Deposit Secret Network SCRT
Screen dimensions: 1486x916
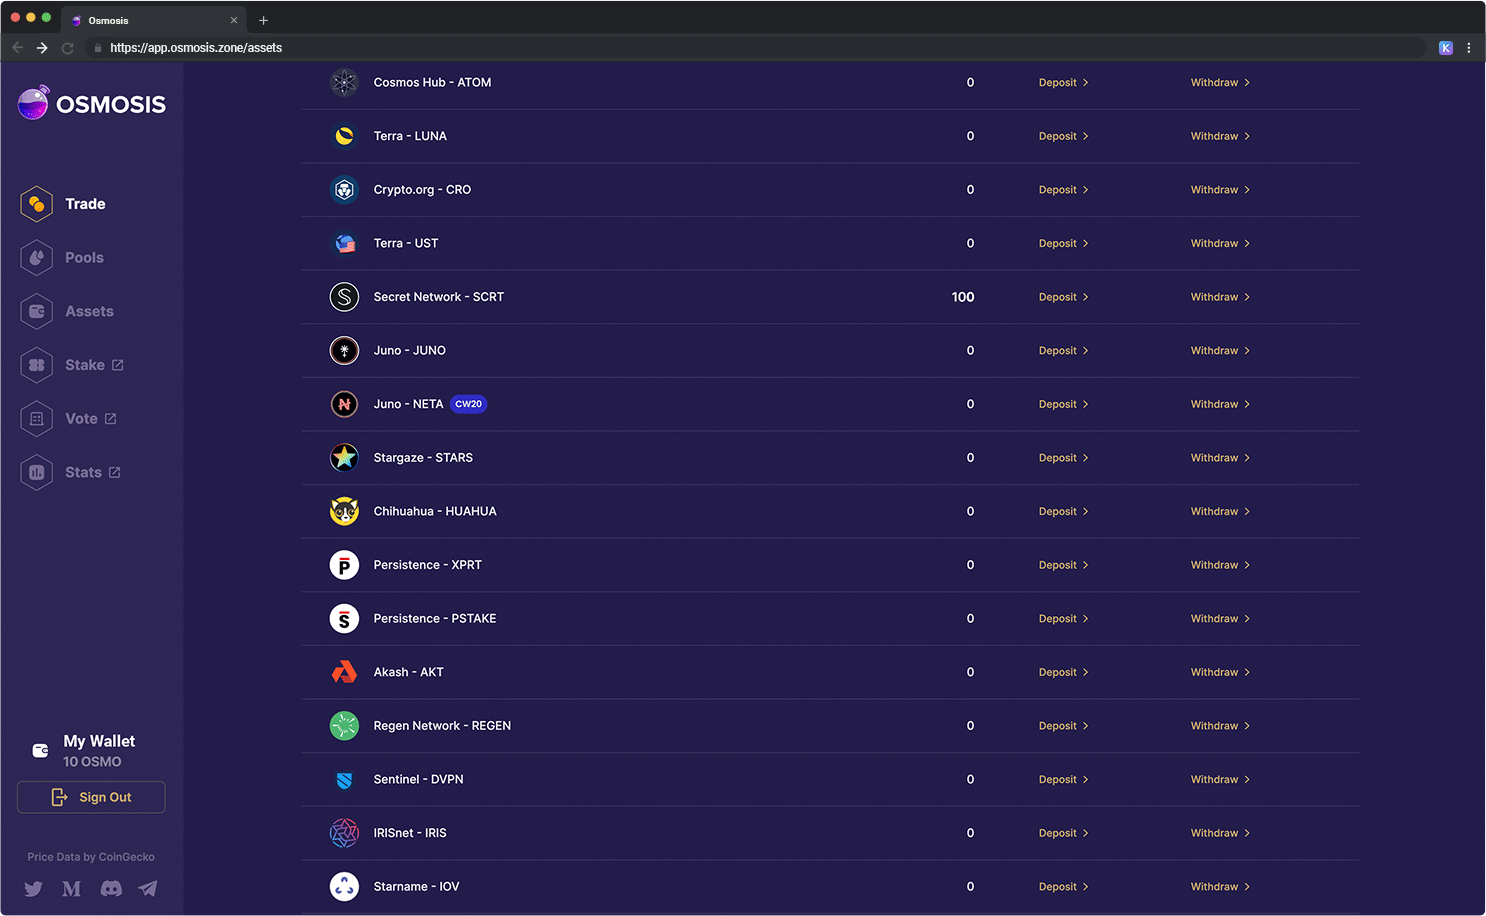1063,297
